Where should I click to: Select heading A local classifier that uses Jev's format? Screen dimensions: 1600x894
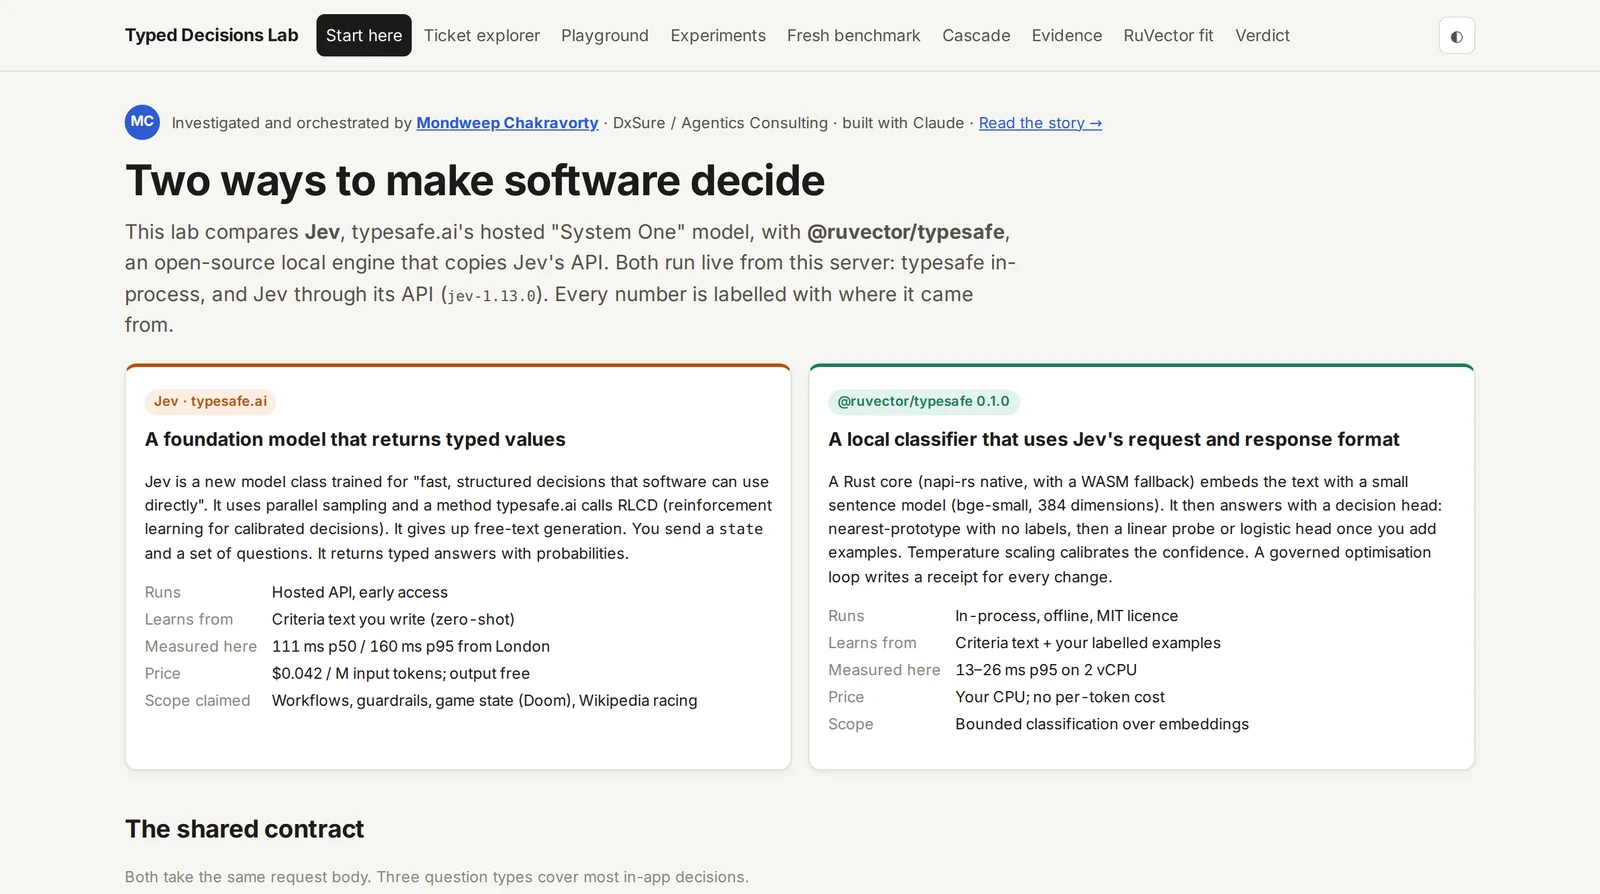click(x=1114, y=439)
